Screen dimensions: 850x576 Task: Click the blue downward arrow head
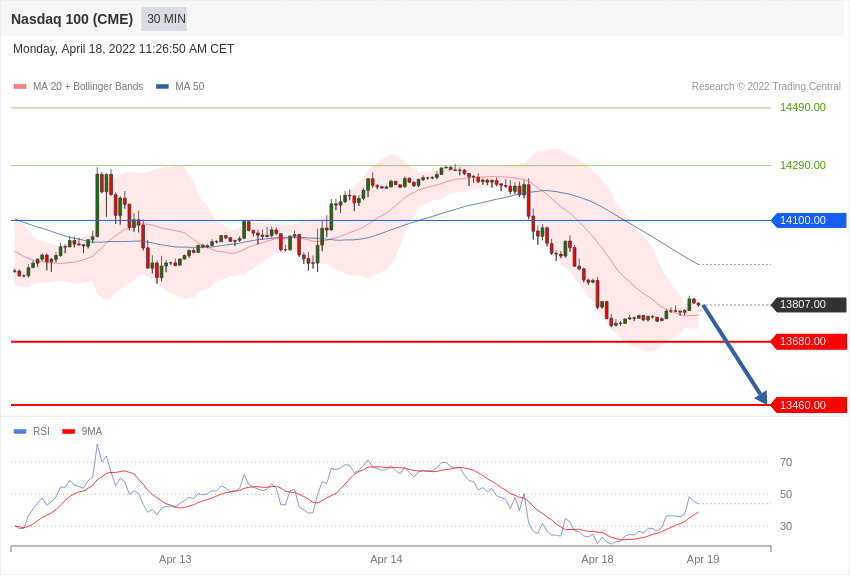click(762, 397)
